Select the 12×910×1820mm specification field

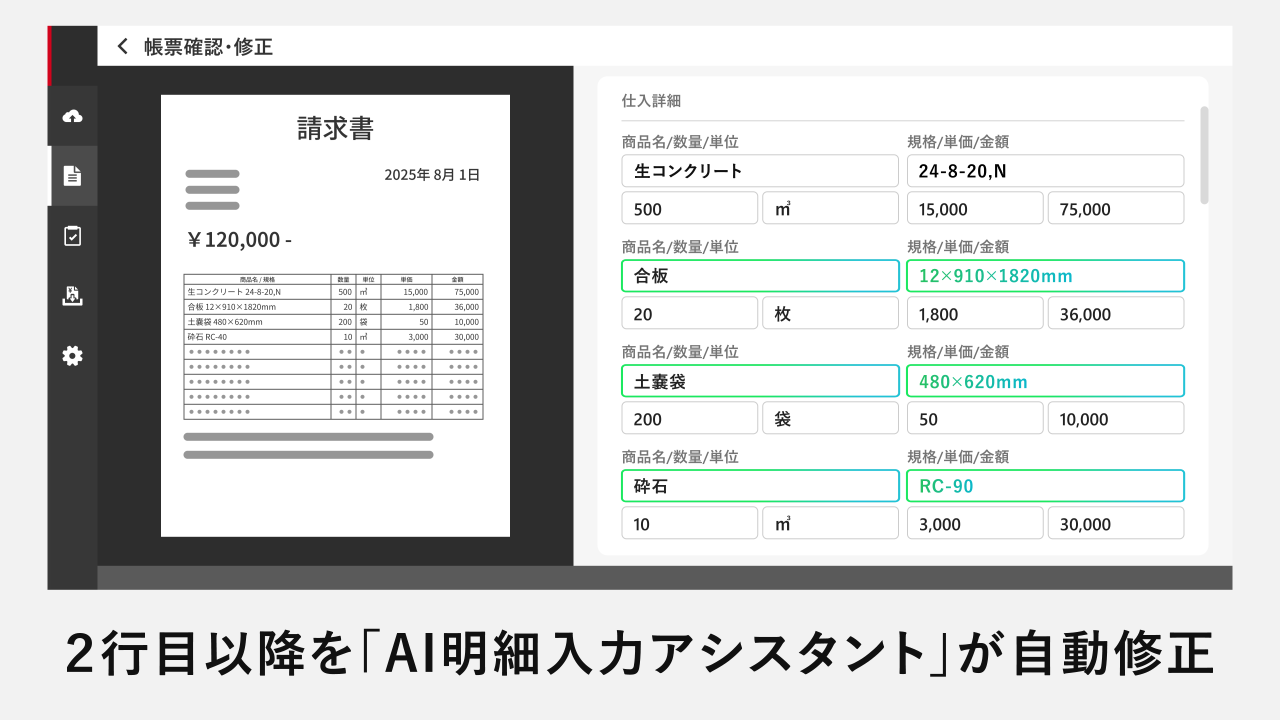[x=1045, y=276]
